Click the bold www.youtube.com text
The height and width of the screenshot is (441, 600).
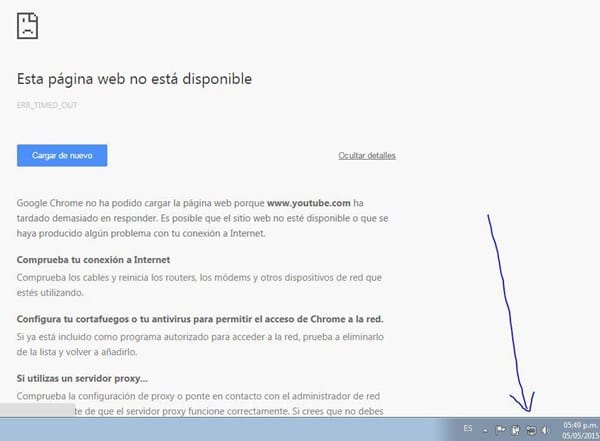pyautogui.click(x=308, y=203)
